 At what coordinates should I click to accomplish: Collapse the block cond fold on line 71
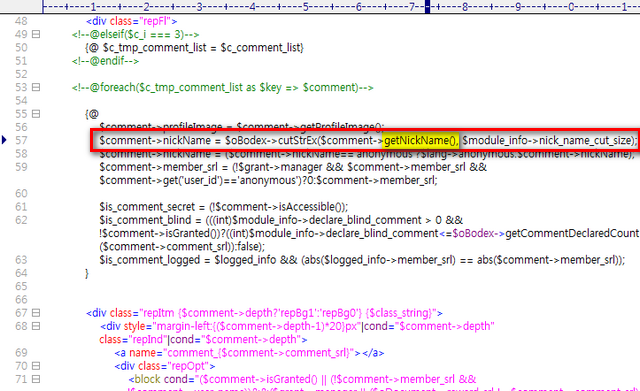tap(36, 379)
